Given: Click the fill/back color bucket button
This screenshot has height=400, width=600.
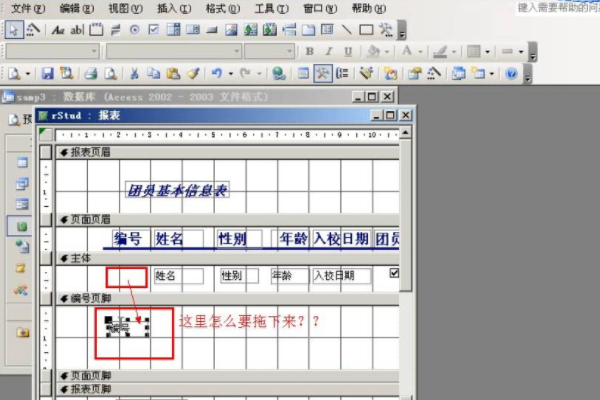Looking at the screenshot, I should pos(374,51).
